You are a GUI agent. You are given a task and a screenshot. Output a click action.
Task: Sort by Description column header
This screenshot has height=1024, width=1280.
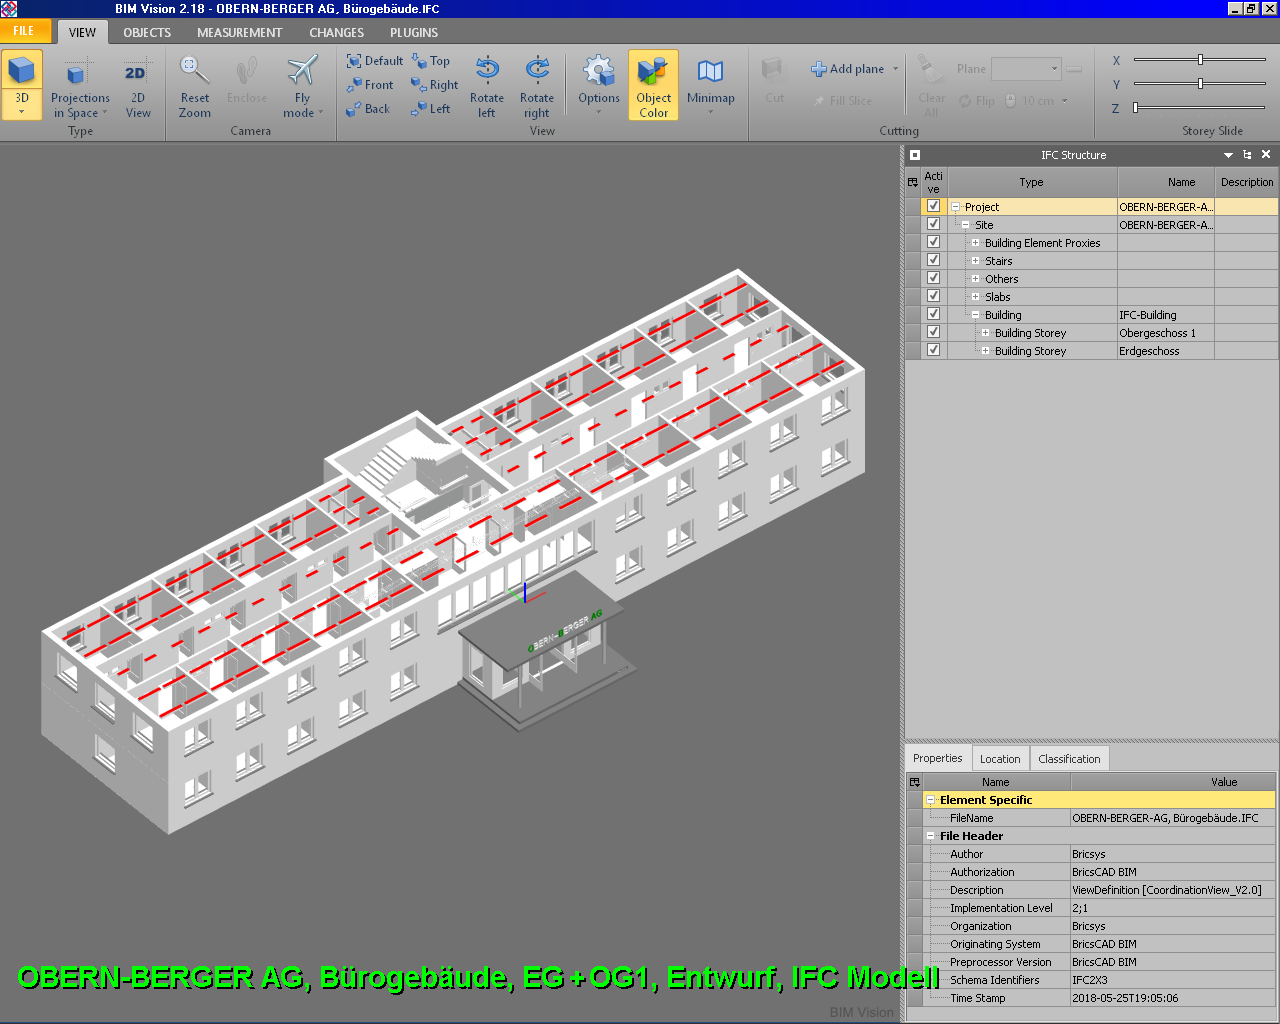1247,182
